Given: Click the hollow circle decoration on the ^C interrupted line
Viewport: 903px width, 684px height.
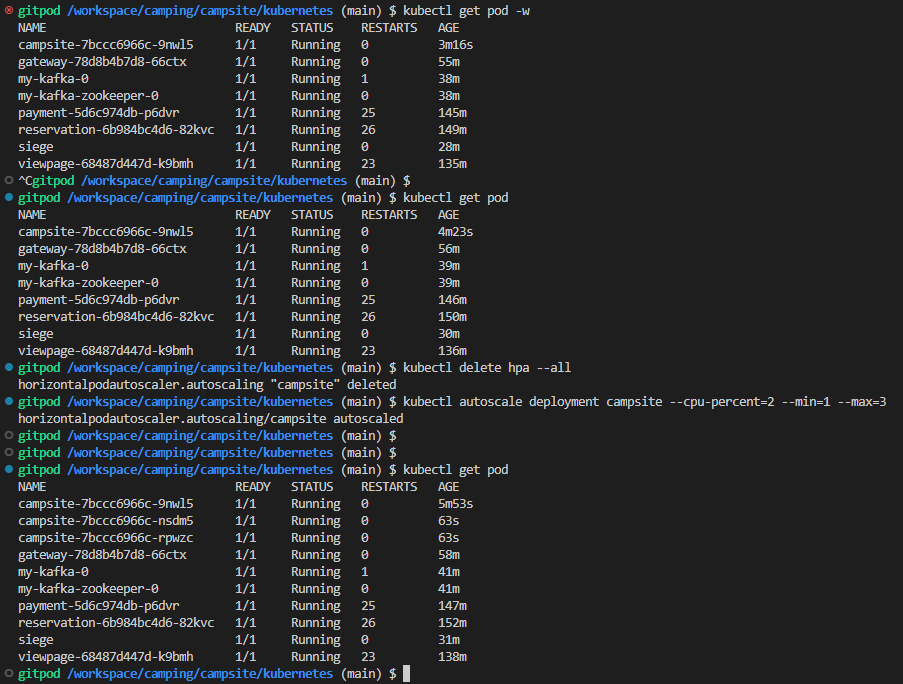Looking at the screenshot, I should pos(7,180).
